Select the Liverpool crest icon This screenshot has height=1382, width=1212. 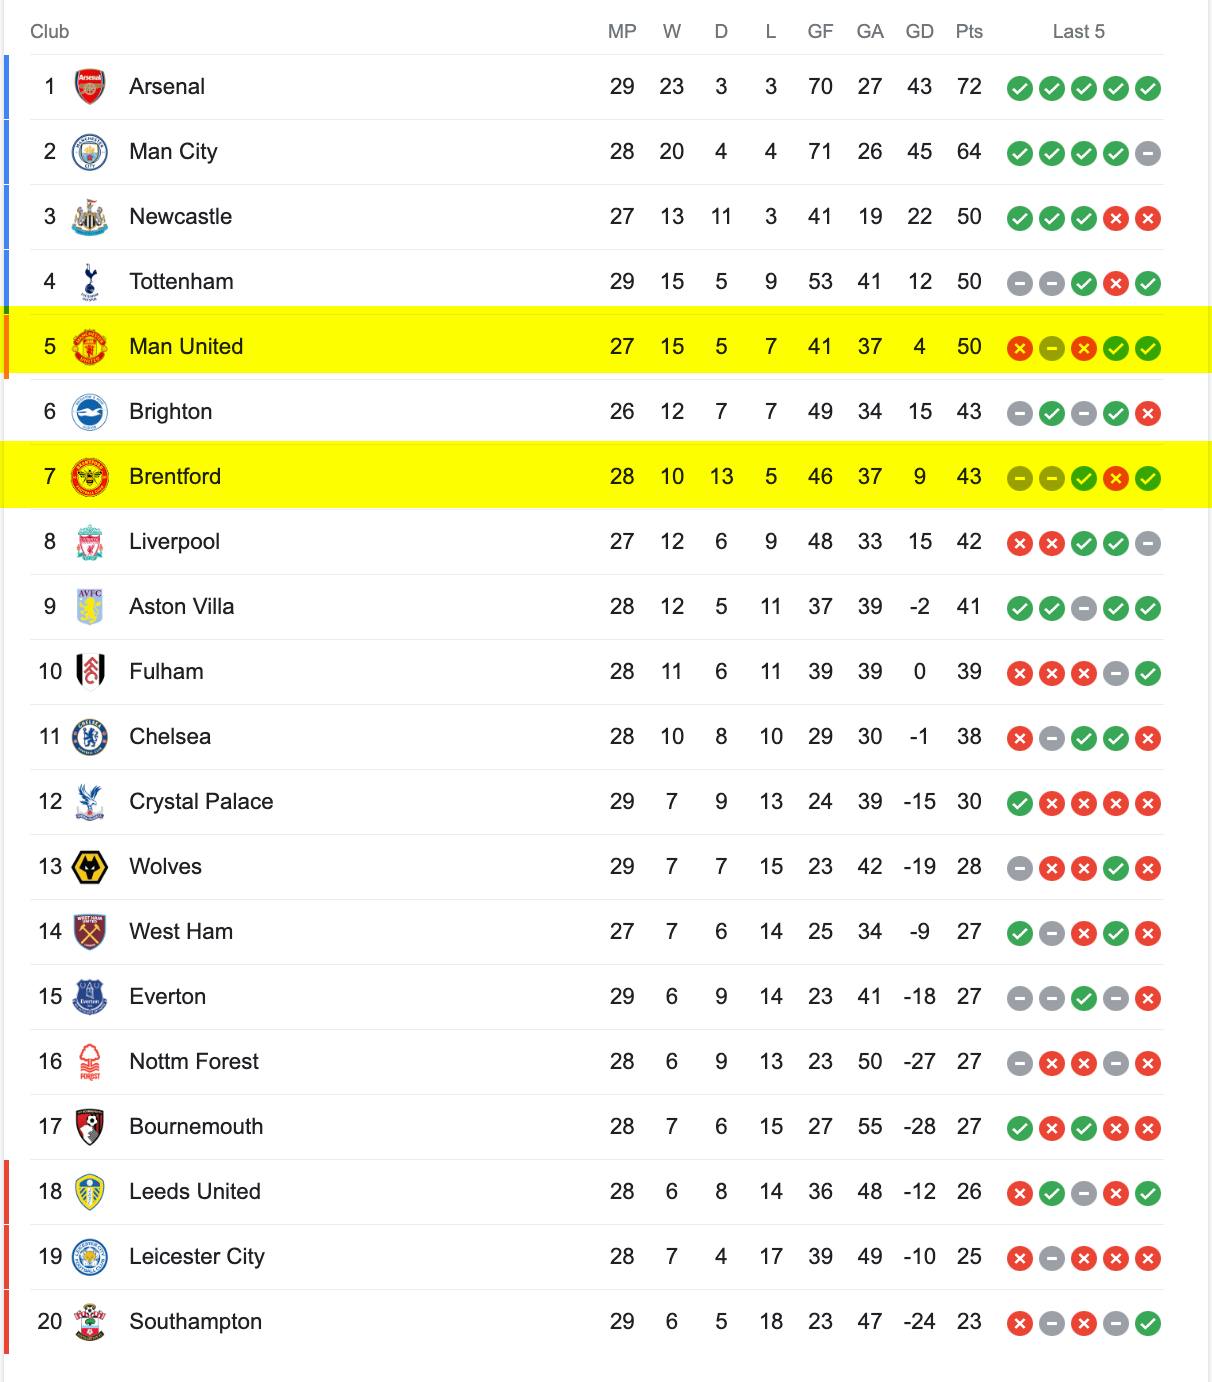point(90,542)
